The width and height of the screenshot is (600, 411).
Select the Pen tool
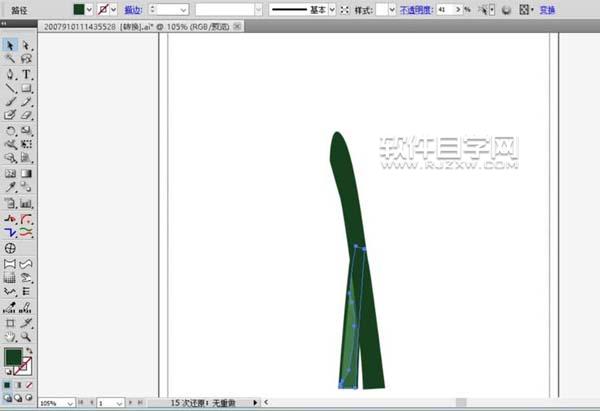pyautogui.click(x=10, y=74)
